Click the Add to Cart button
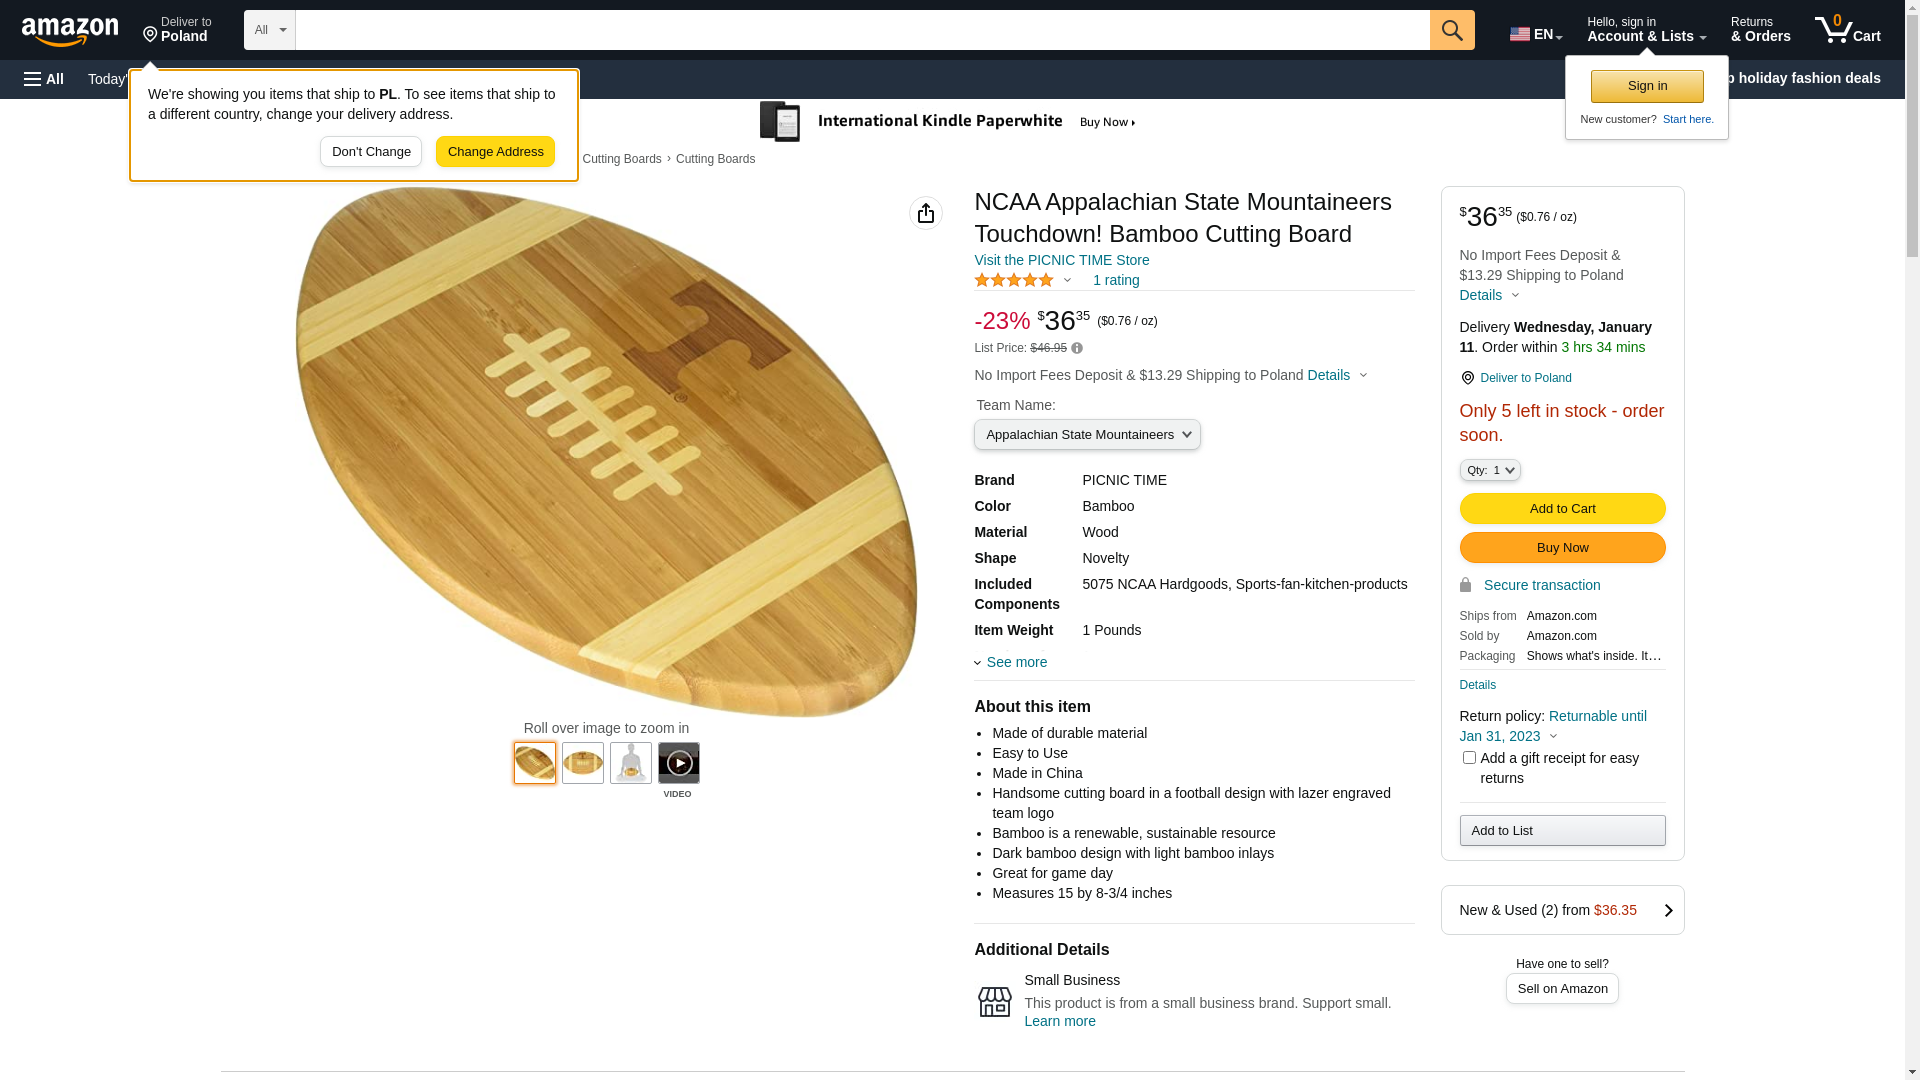This screenshot has width=1920, height=1080. click(x=1562, y=509)
